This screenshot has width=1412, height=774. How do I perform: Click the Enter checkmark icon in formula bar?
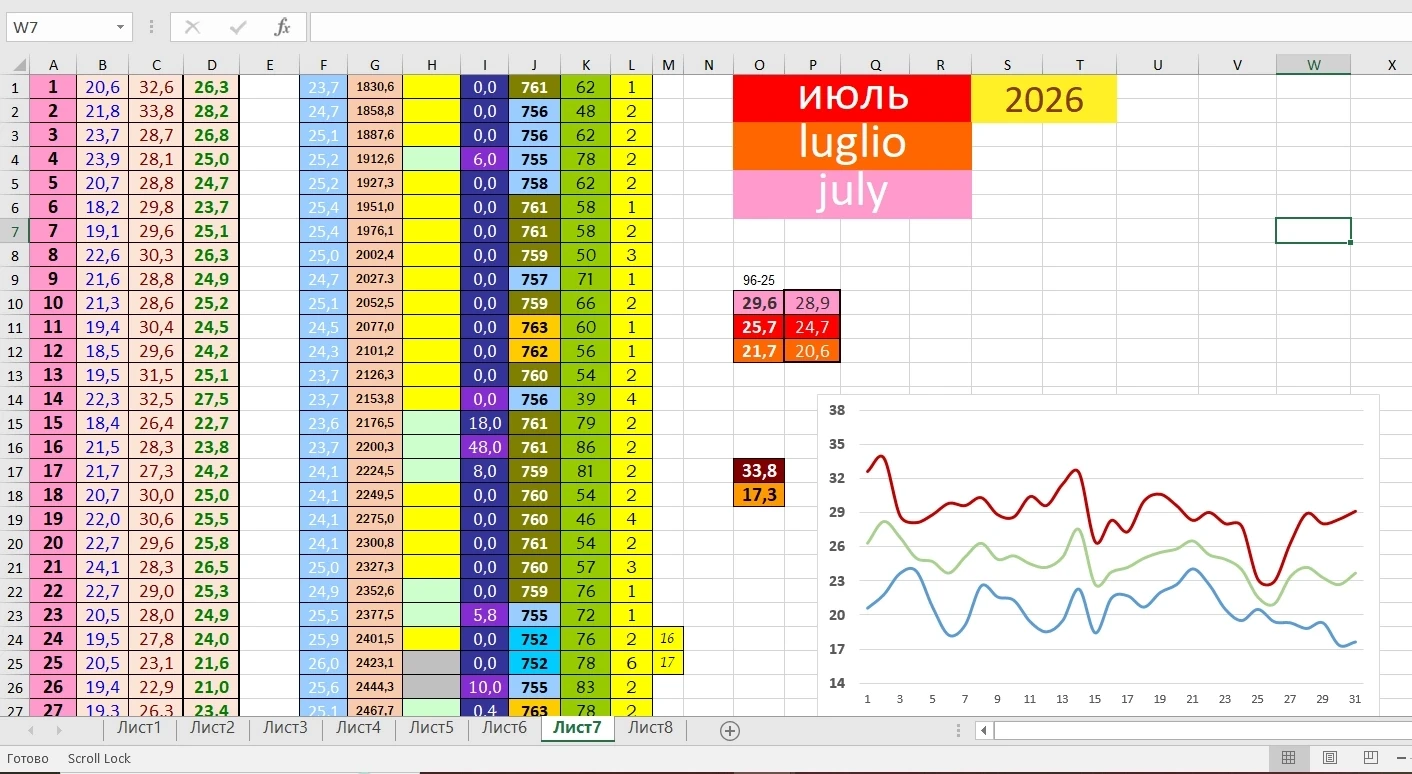(238, 27)
